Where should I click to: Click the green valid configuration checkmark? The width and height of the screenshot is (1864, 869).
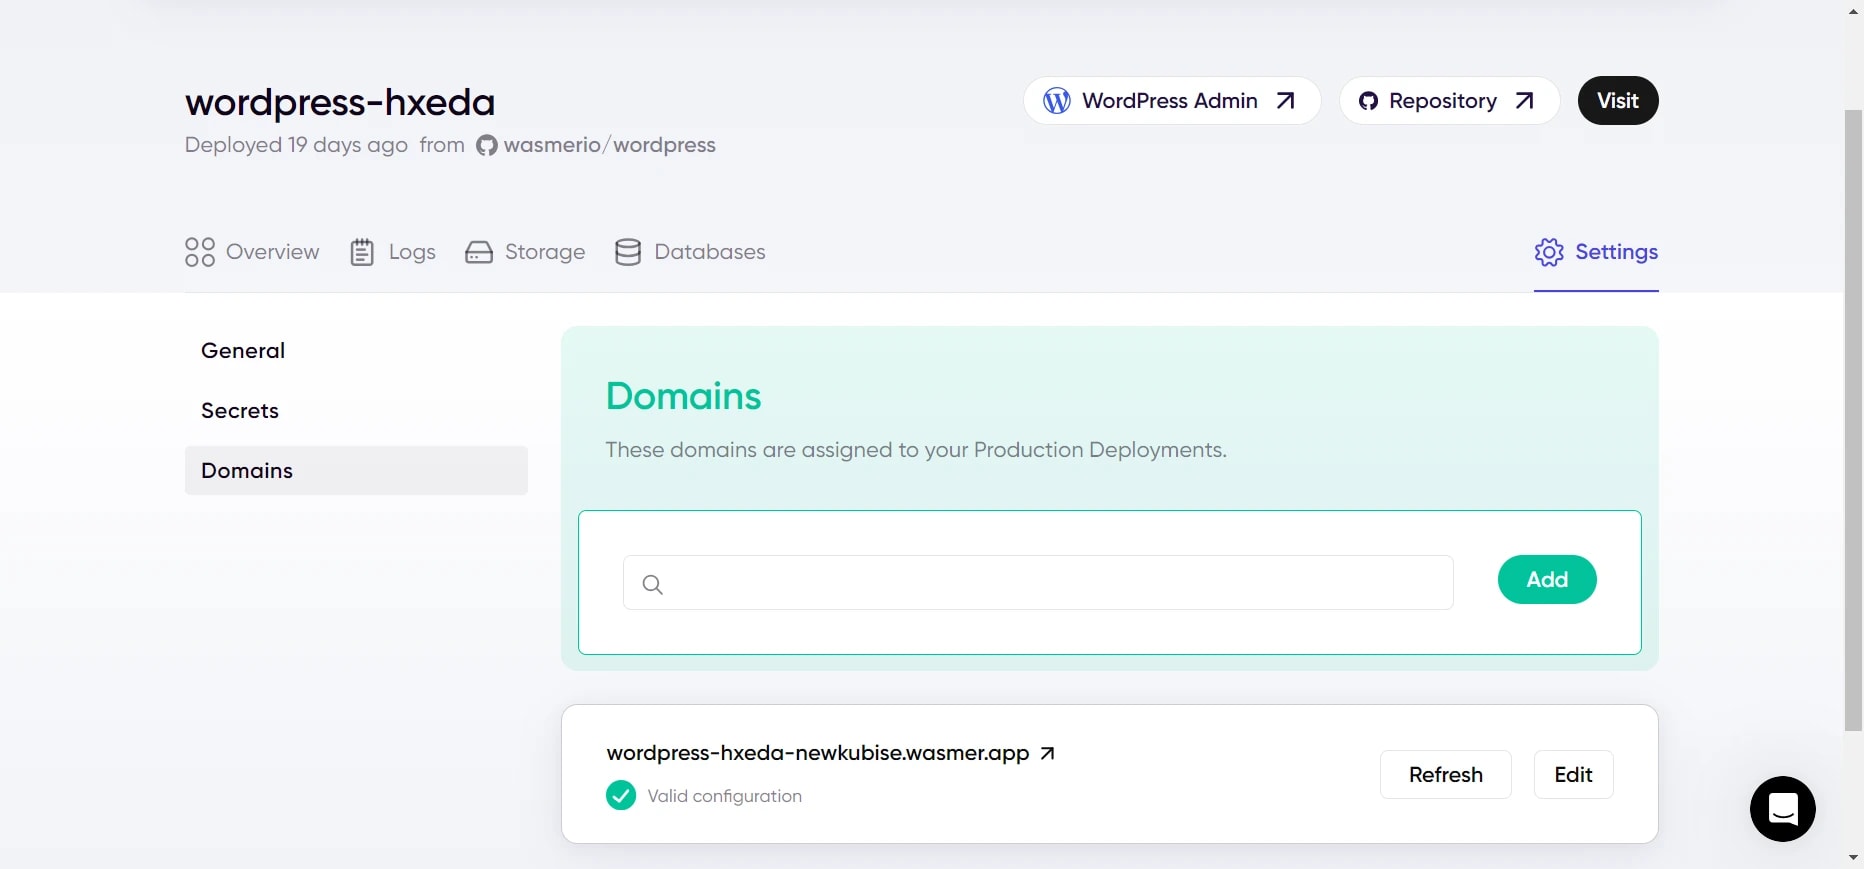(621, 796)
